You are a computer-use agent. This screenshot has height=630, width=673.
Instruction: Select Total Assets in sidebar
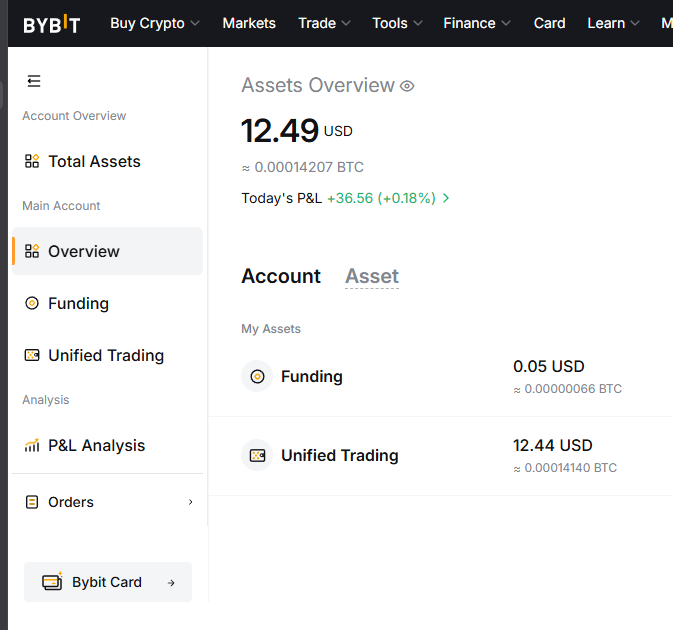click(x=107, y=161)
